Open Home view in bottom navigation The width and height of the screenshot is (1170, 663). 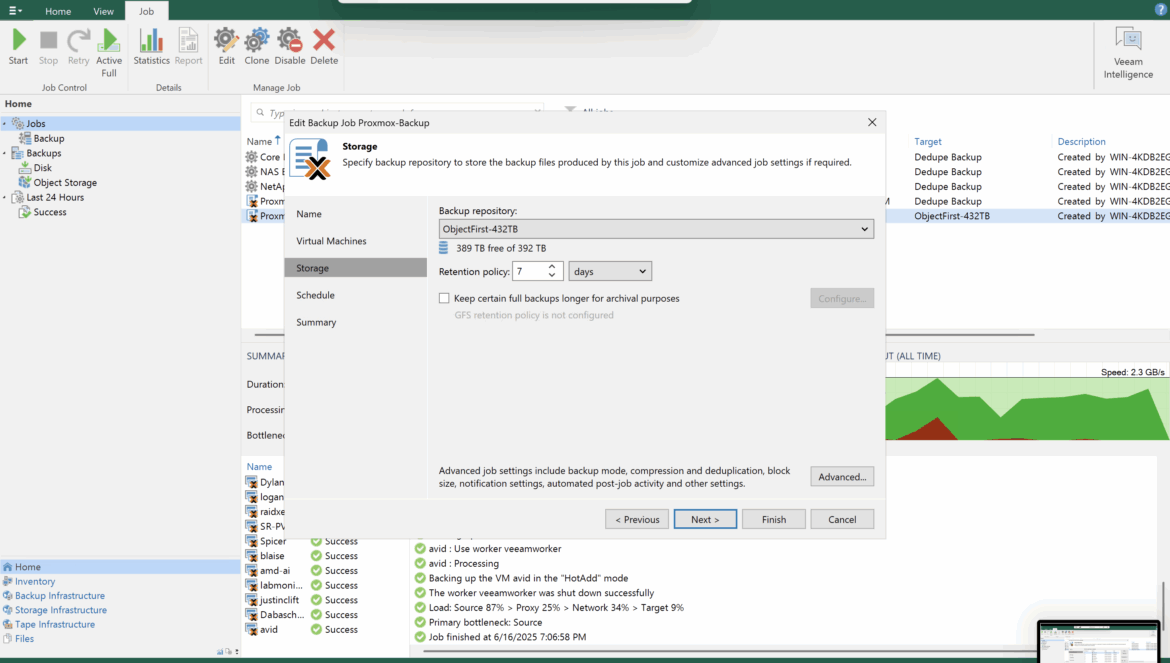pyautogui.click(x=120, y=567)
